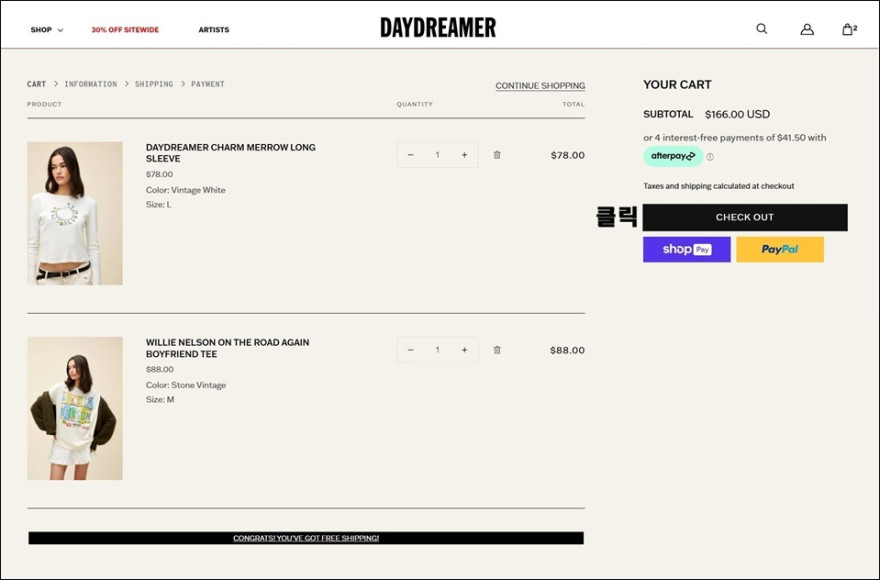Go to the Payment breadcrumb step
This screenshot has height=580, width=880.
tap(208, 84)
